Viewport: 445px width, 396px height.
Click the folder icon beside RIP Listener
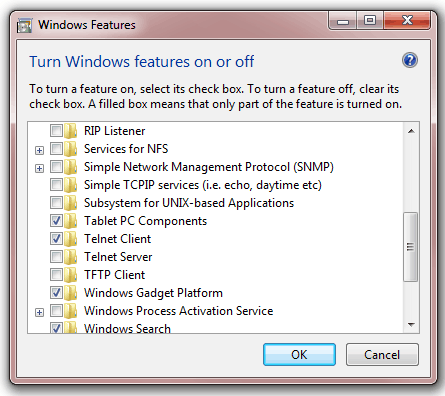tap(71, 131)
